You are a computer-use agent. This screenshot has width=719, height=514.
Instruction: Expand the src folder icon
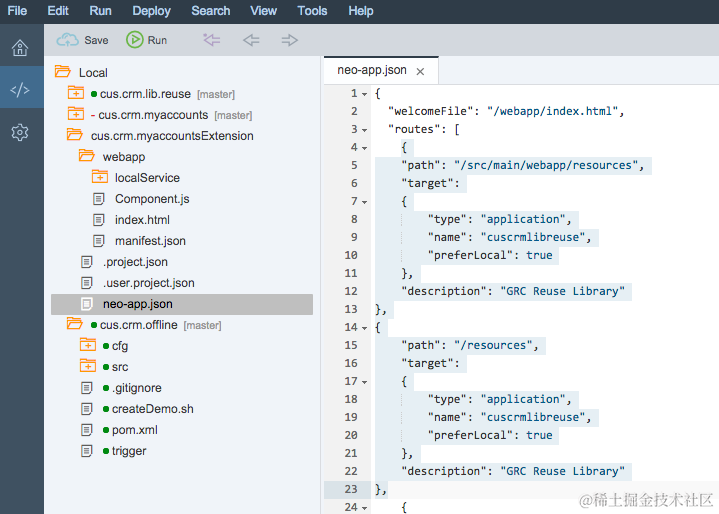click(x=88, y=366)
